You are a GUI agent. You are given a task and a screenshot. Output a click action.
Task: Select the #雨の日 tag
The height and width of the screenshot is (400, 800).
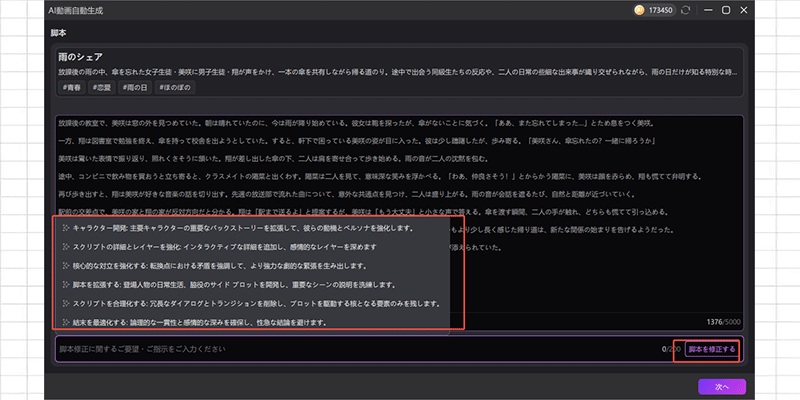[x=137, y=89]
